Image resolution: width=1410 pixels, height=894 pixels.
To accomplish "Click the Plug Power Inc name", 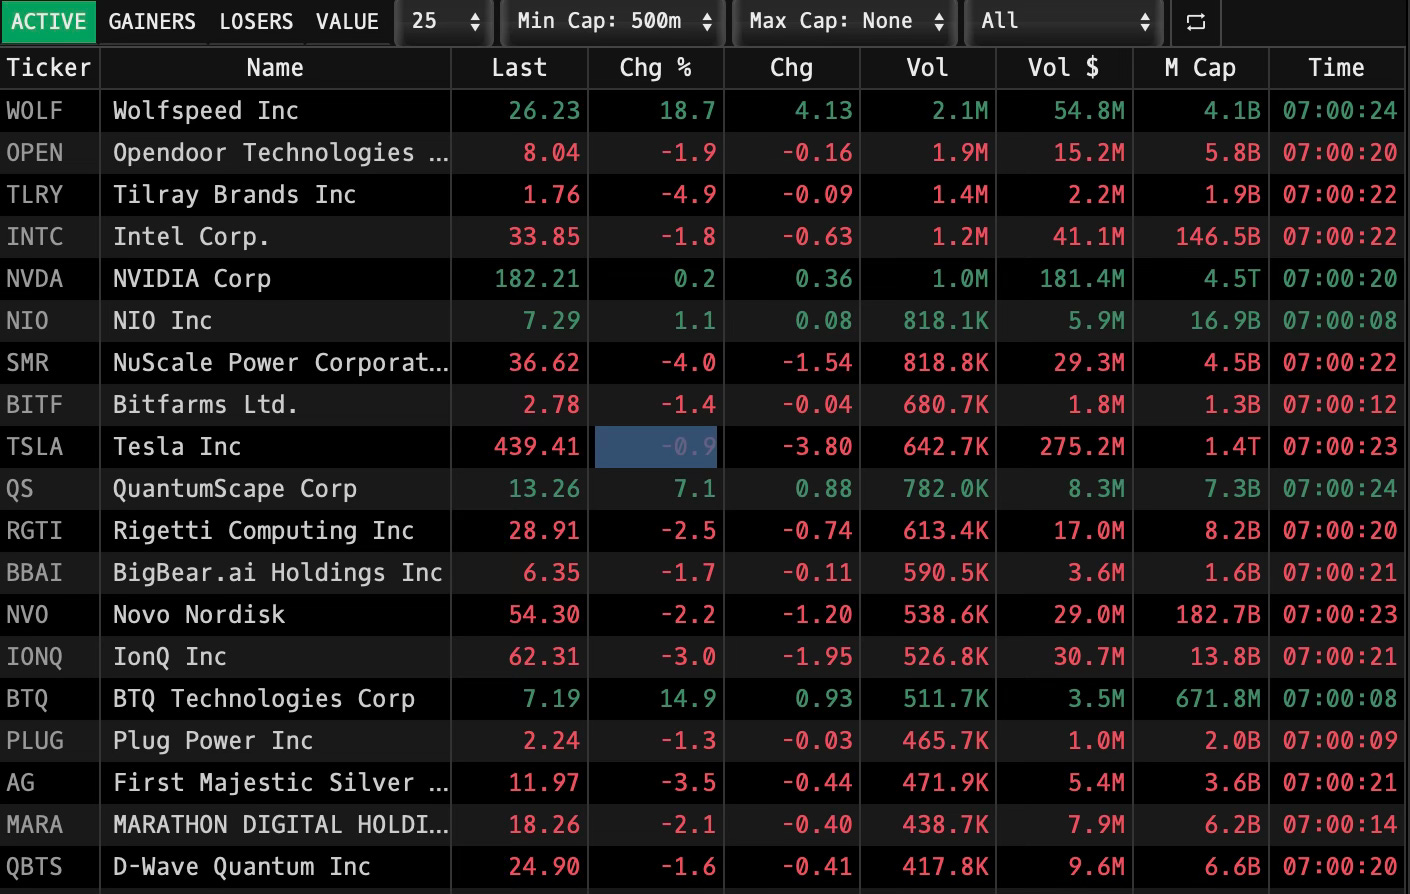I will tap(213, 741).
